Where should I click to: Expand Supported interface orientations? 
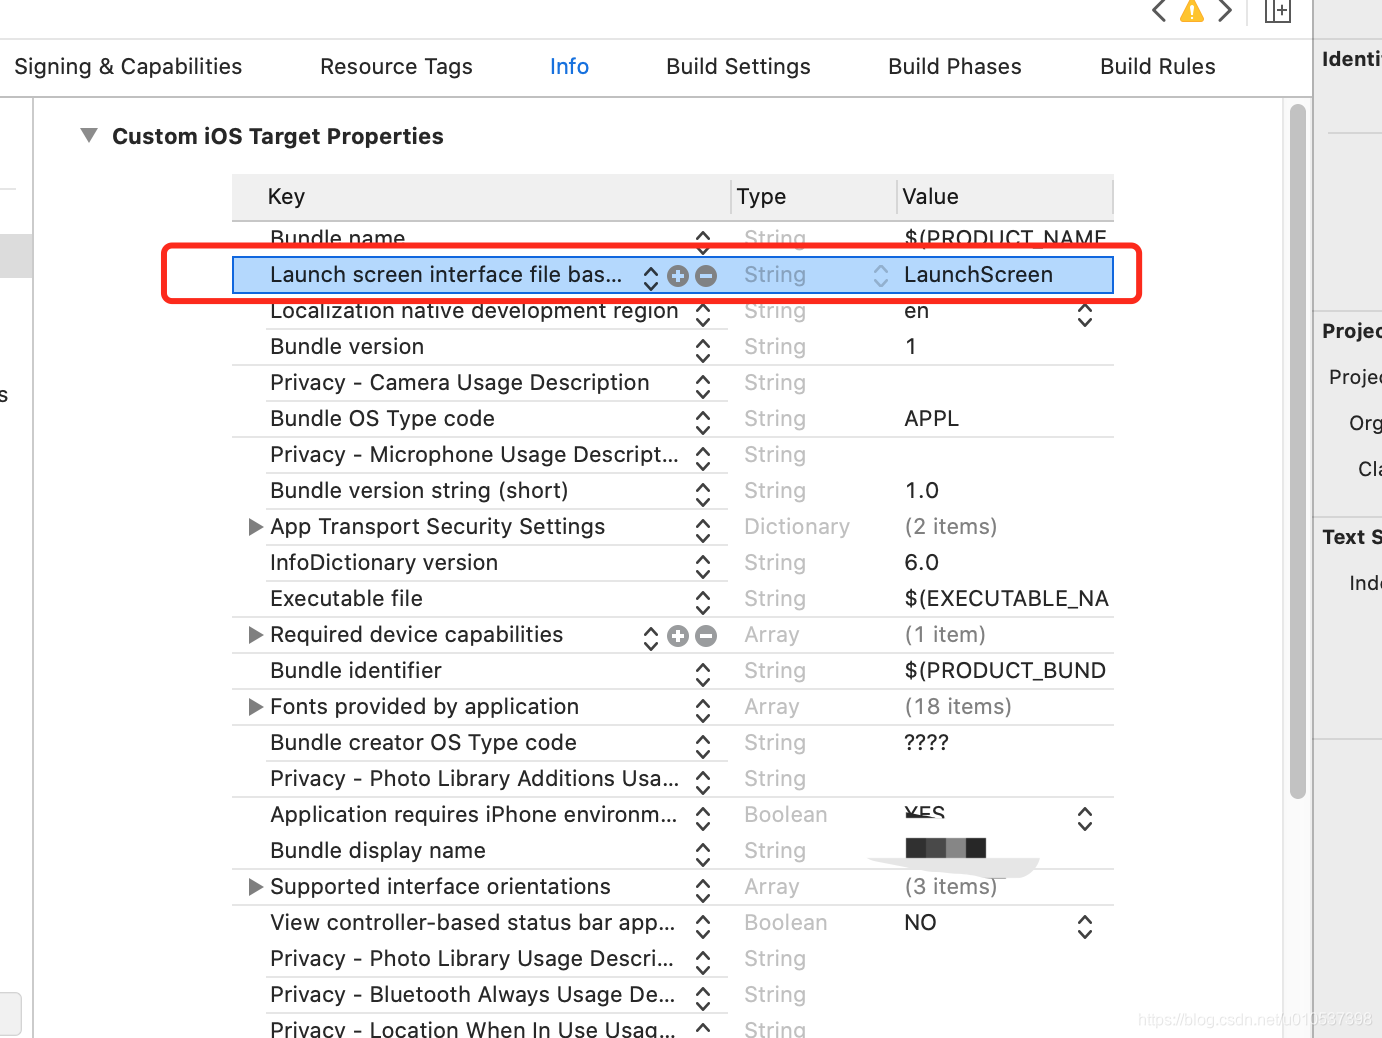255,887
